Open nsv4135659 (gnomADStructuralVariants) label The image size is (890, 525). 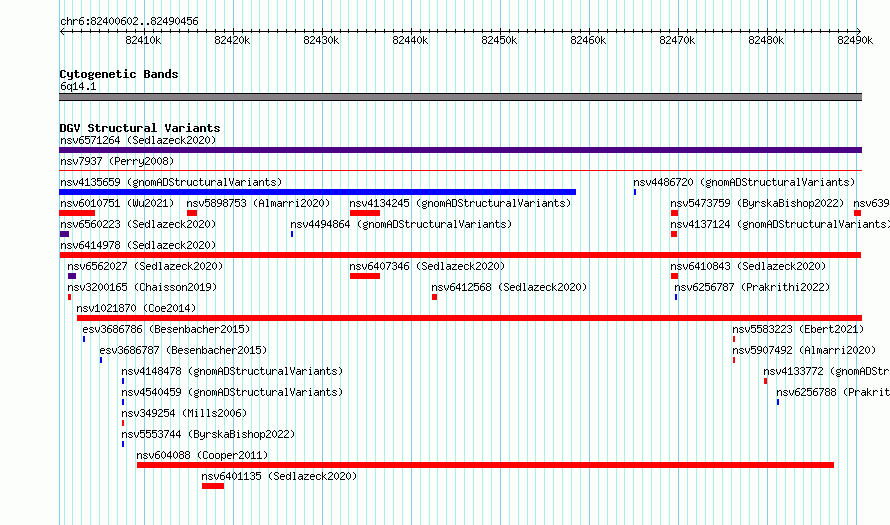(x=171, y=182)
